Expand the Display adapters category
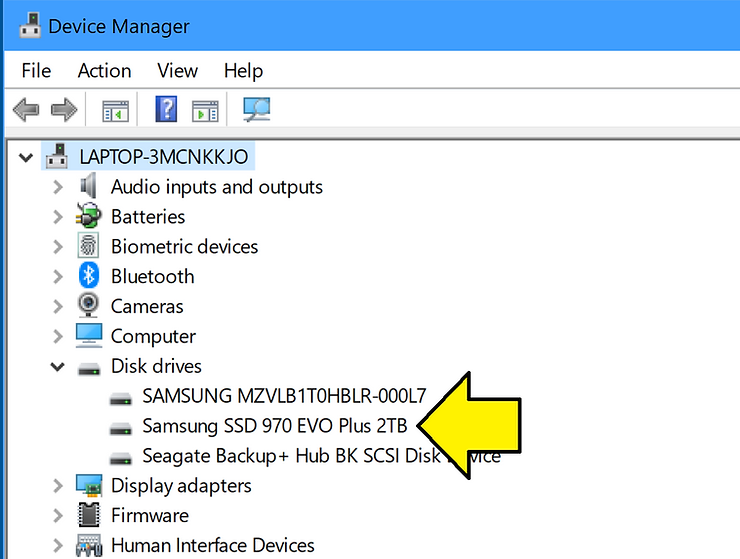 pyautogui.click(x=58, y=485)
